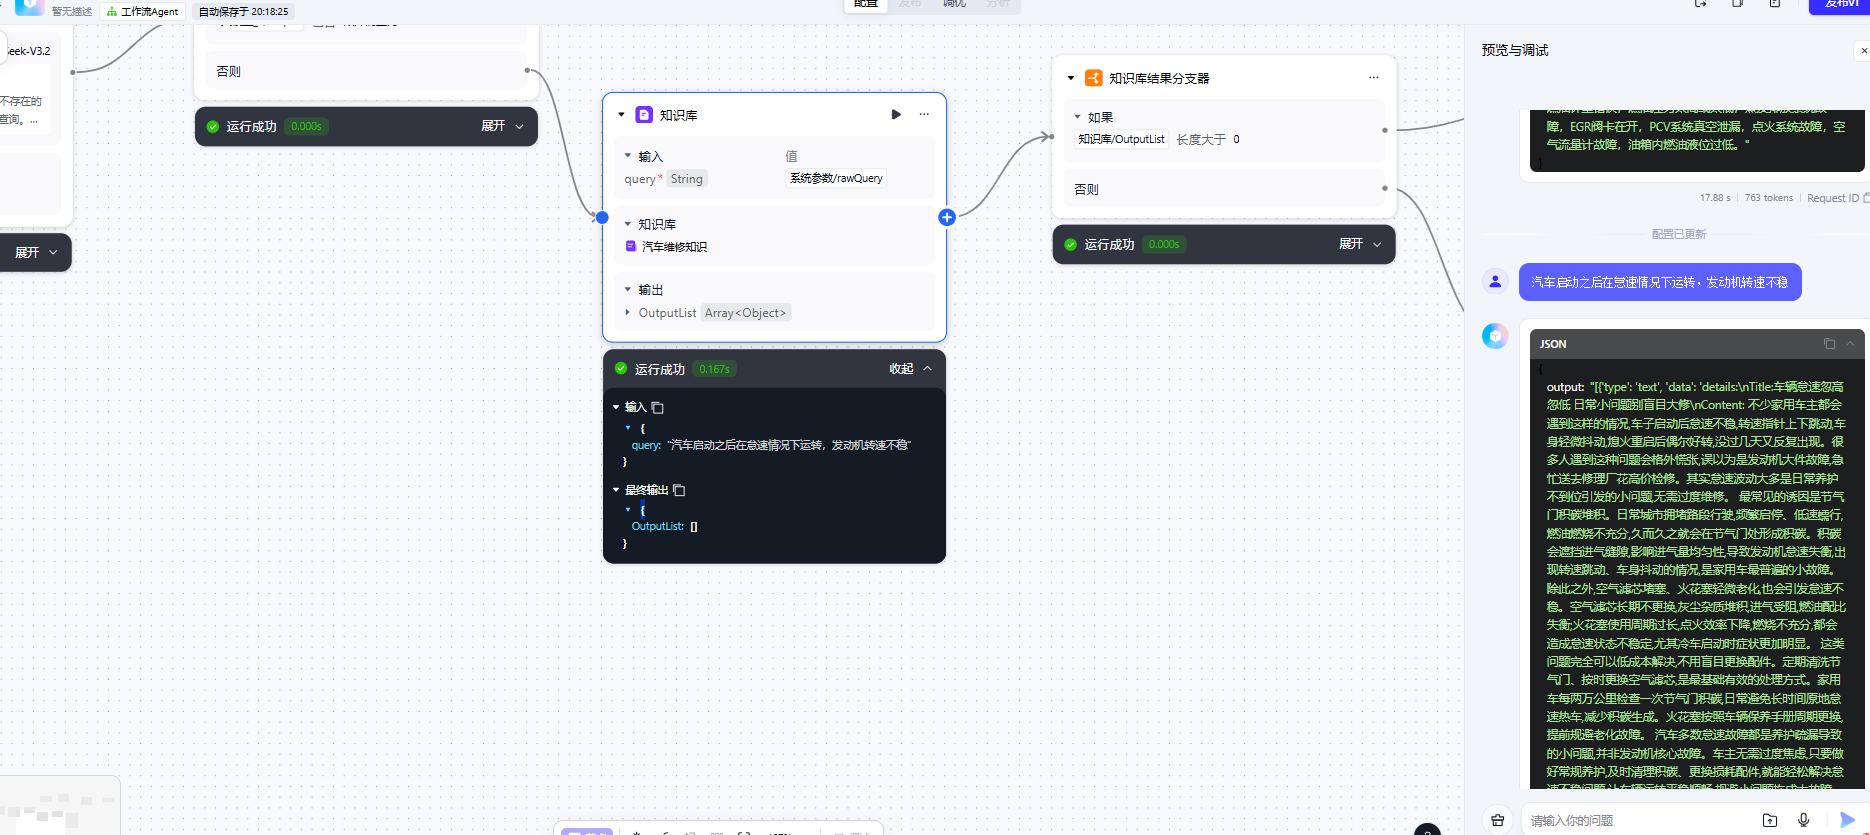Click the 暂无描述 description text

72,12
